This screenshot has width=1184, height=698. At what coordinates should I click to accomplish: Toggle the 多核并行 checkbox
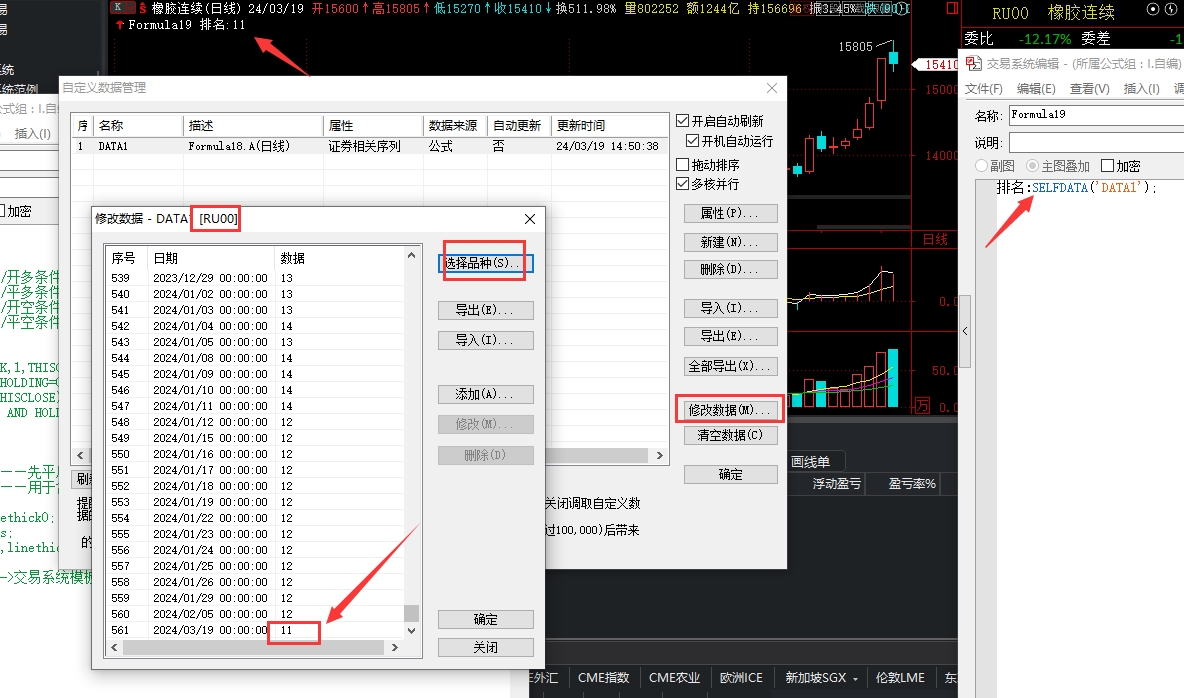point(683,184)
